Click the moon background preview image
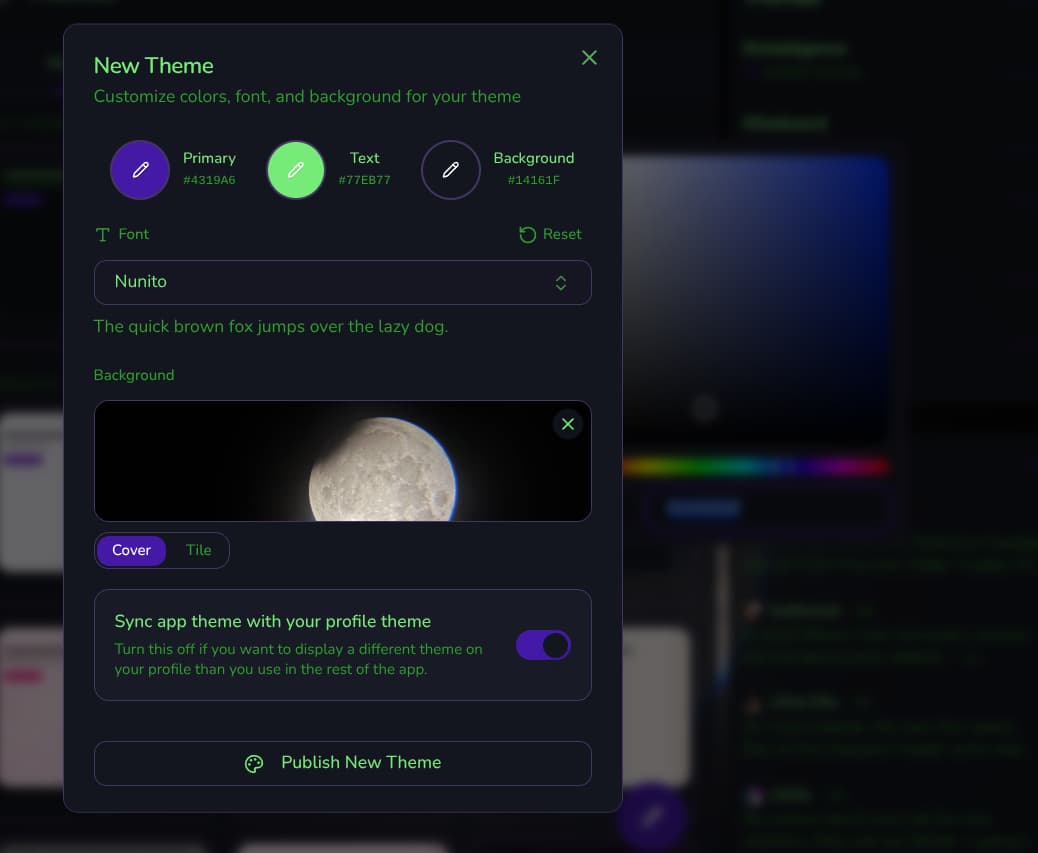 coord(343,461)
